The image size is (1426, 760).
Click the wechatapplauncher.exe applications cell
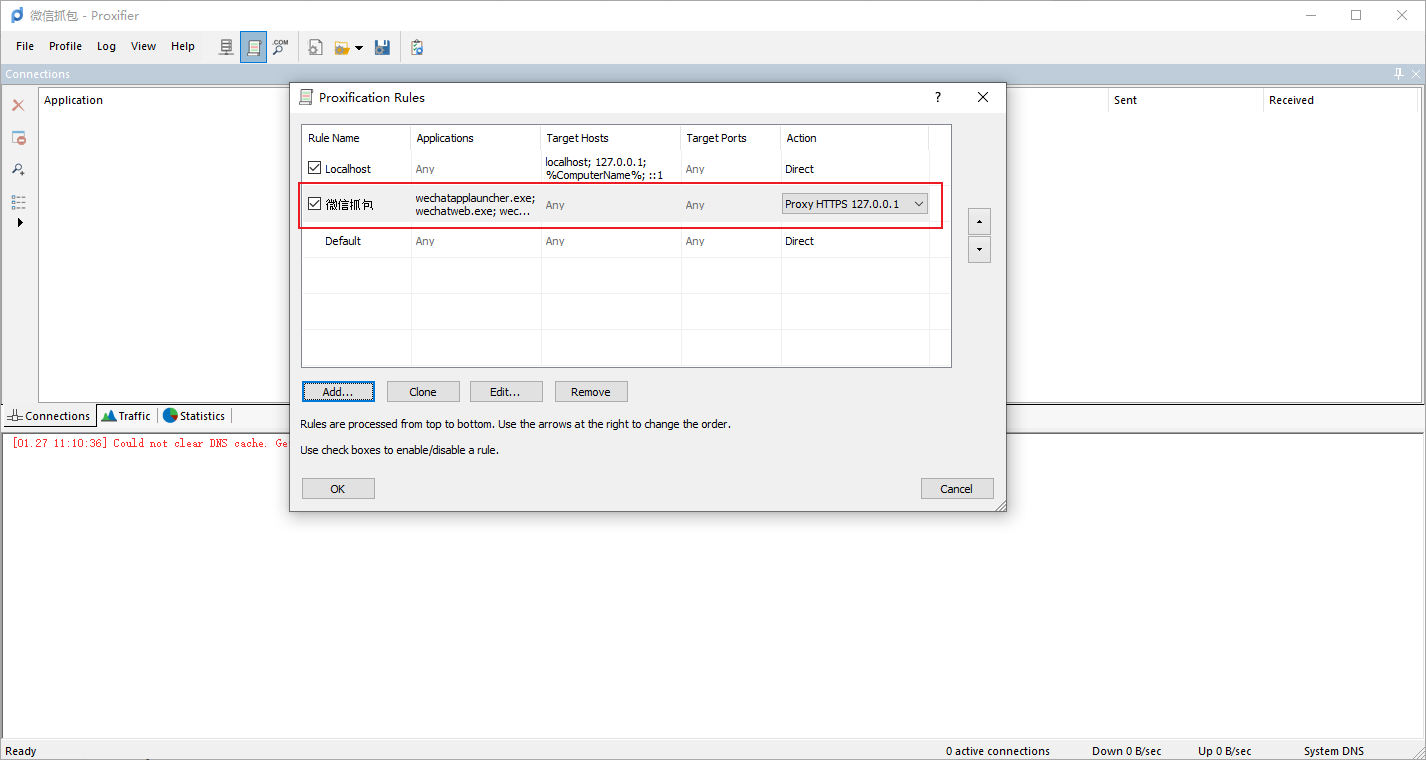pos(476,204)
